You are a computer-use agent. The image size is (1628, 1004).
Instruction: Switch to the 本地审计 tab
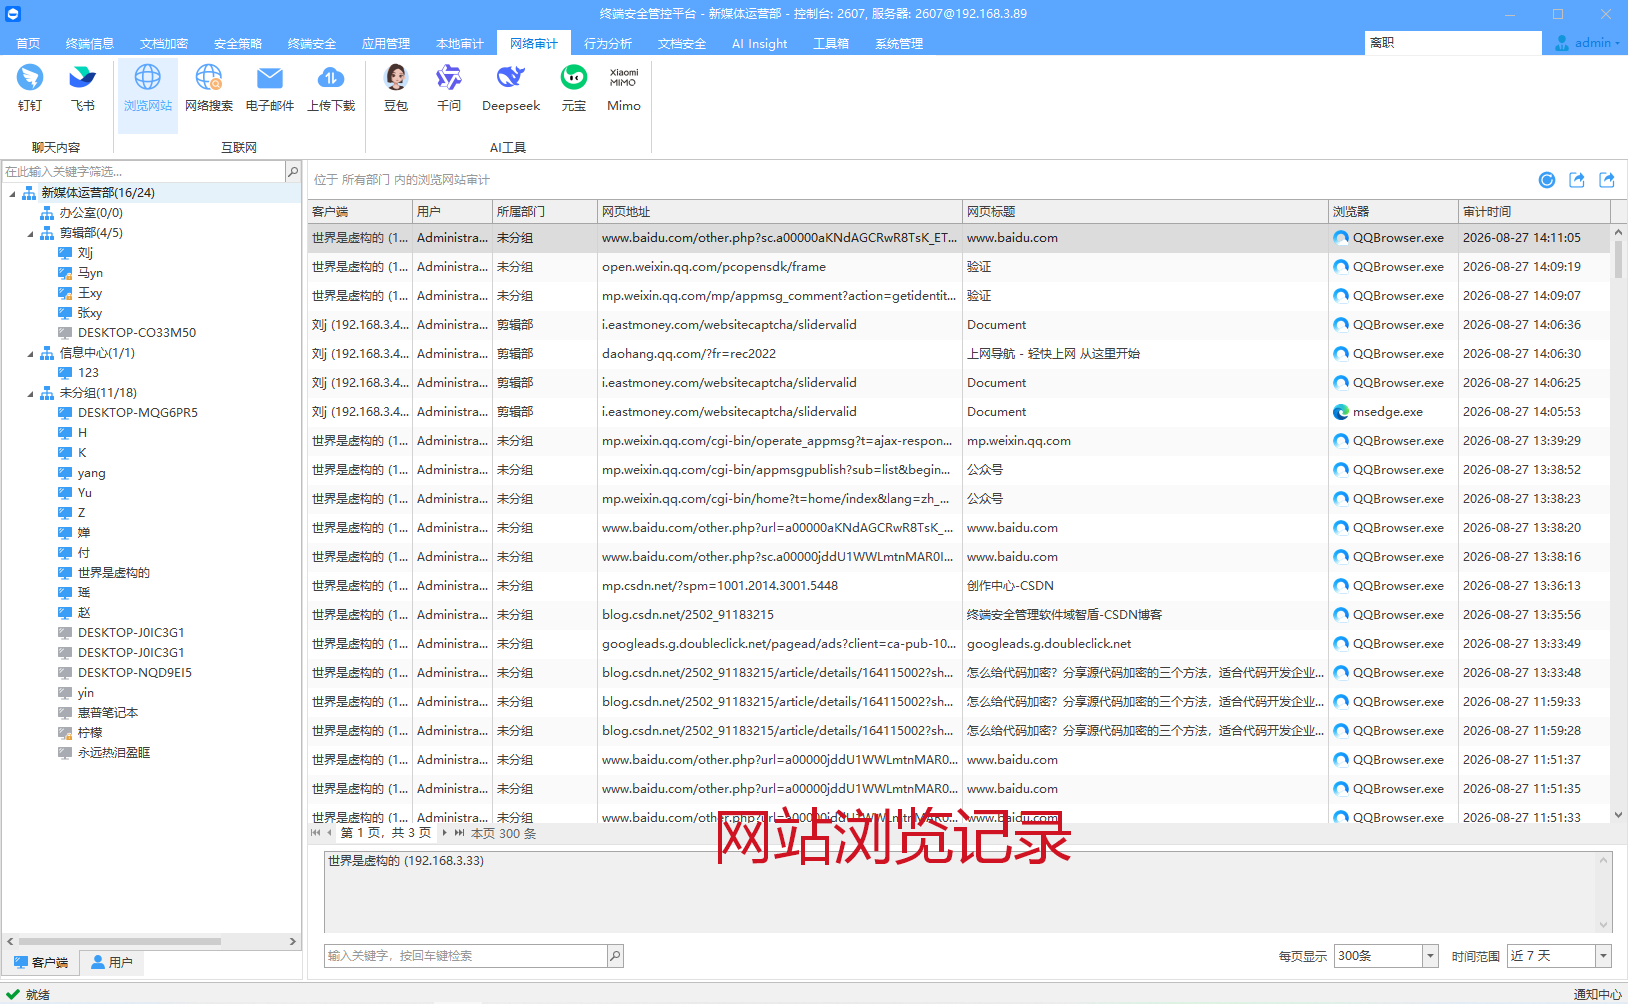point(460,43)
